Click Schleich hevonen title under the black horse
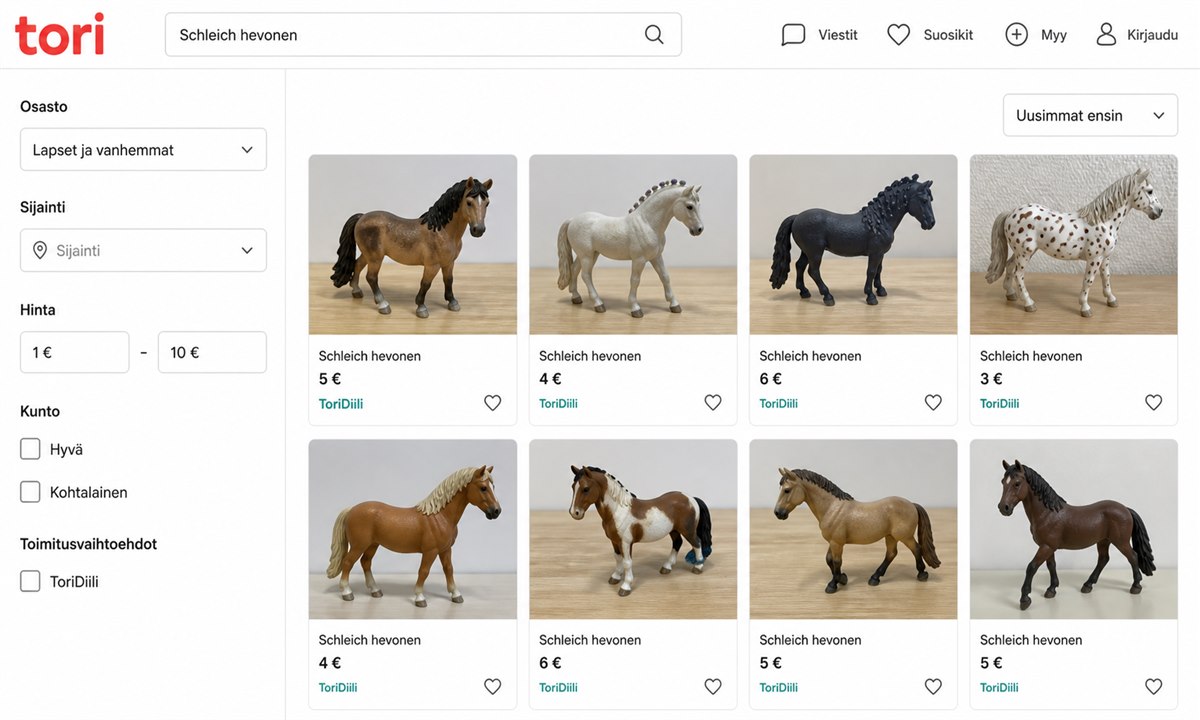This screenshot has width=1200, height=720. 810,356
